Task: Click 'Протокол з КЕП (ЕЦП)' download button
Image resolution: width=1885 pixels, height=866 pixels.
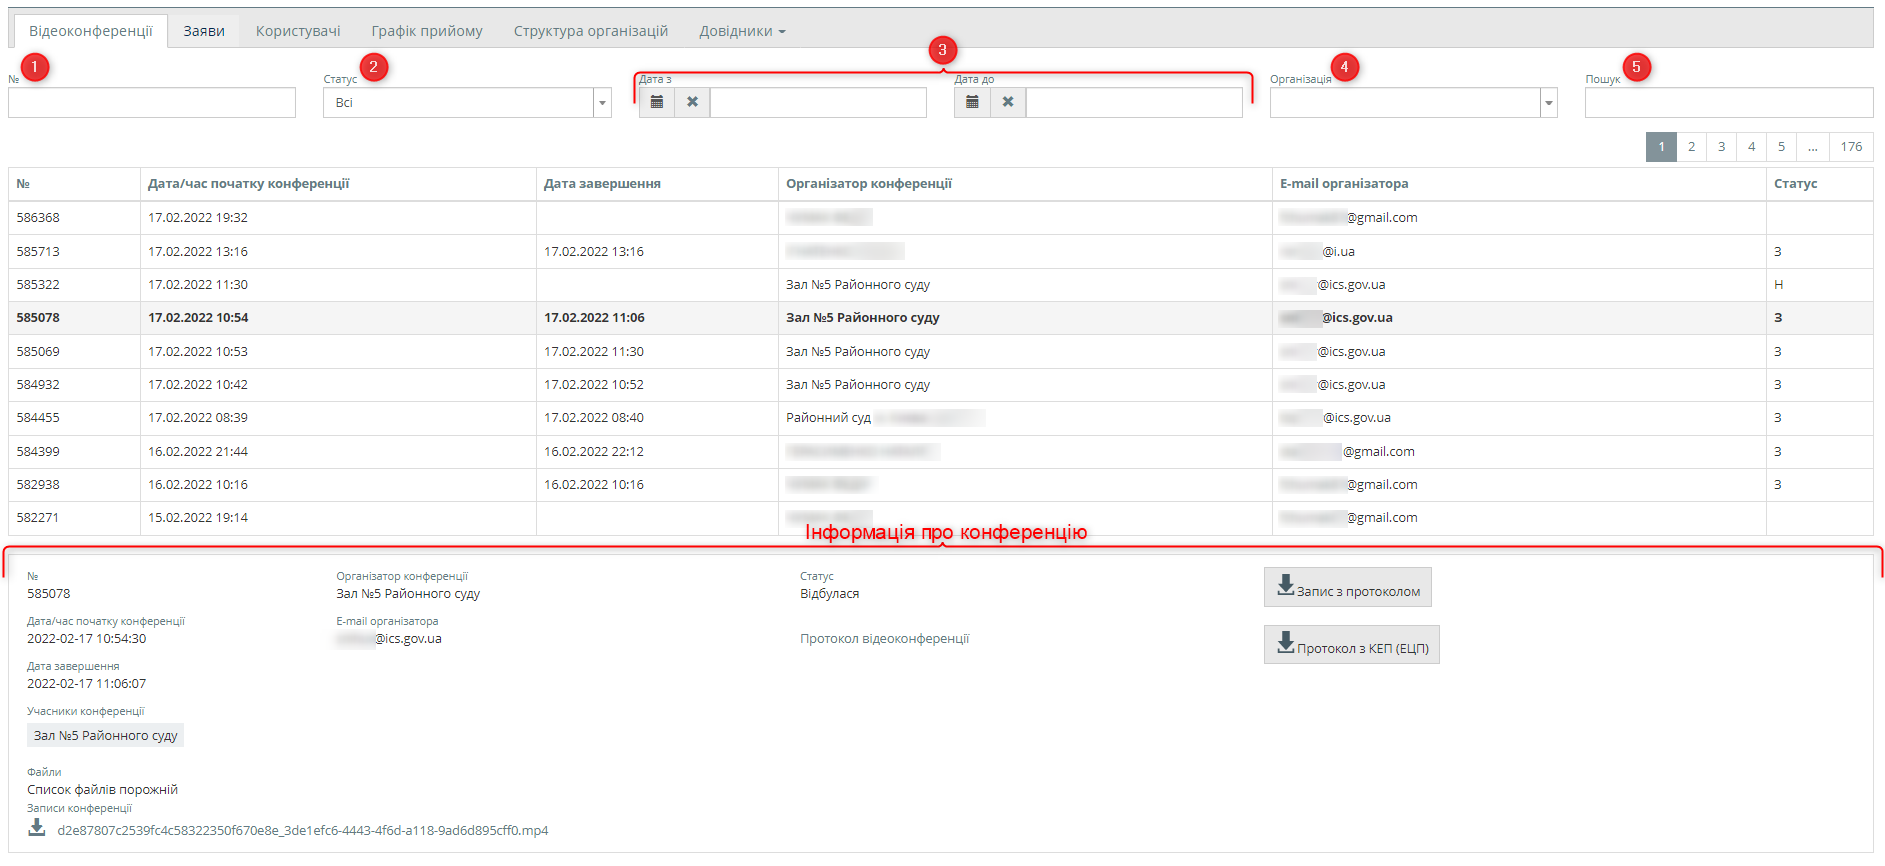Action: coord(1351,645)
